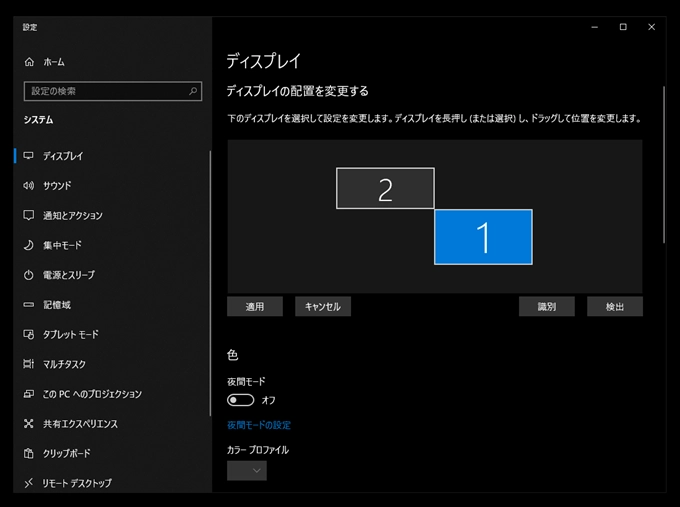Click the 識別 (Identify) button

tap(547, 307)
